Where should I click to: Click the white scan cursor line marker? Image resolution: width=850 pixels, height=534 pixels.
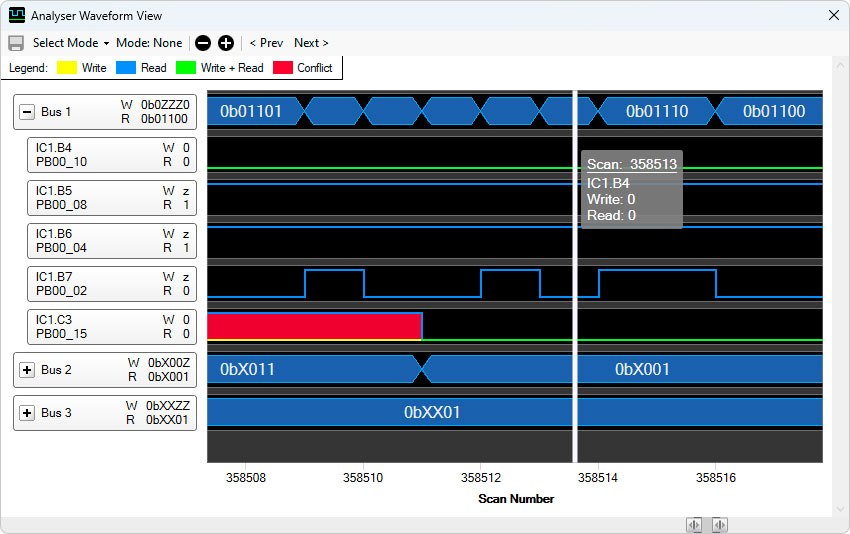click(575, 300)
